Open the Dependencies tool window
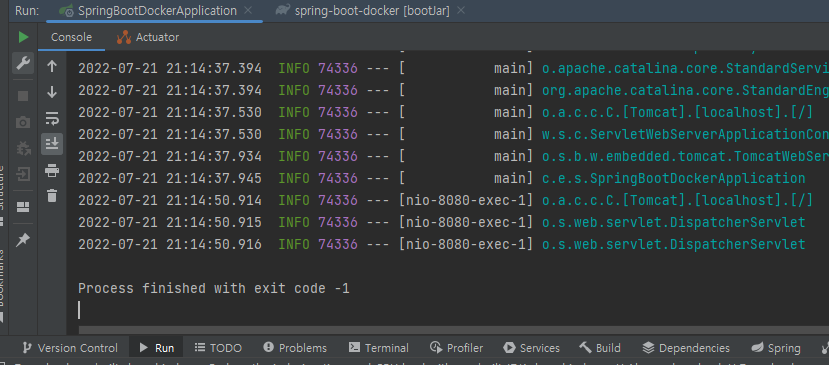 click(x=686, y=348)
